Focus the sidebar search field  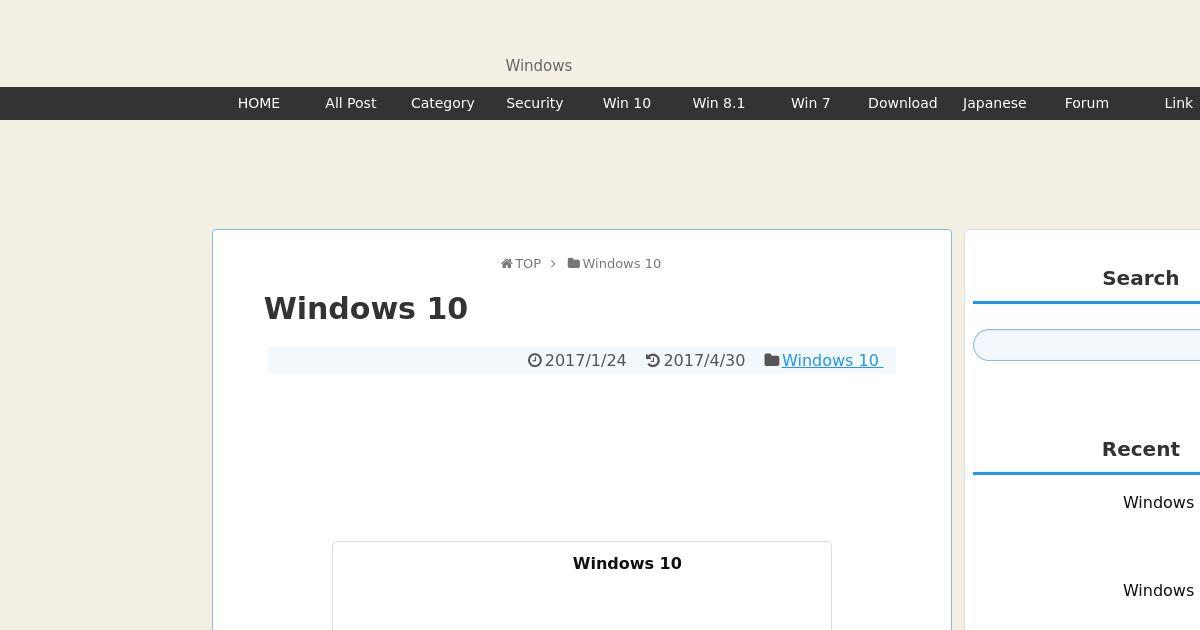click(1086, 345)
